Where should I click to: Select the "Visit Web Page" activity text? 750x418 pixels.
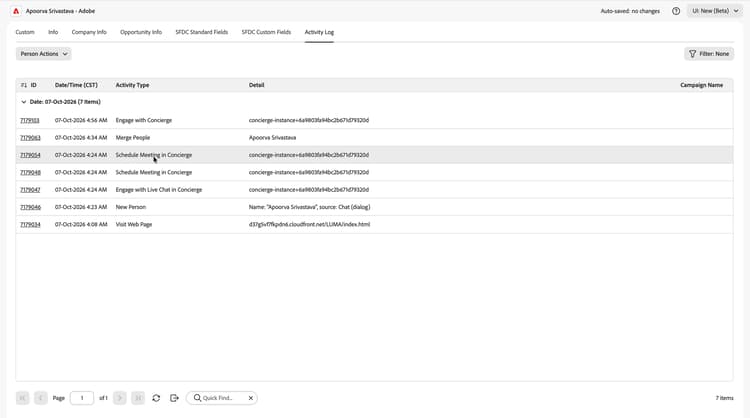[x=133, y=224]
